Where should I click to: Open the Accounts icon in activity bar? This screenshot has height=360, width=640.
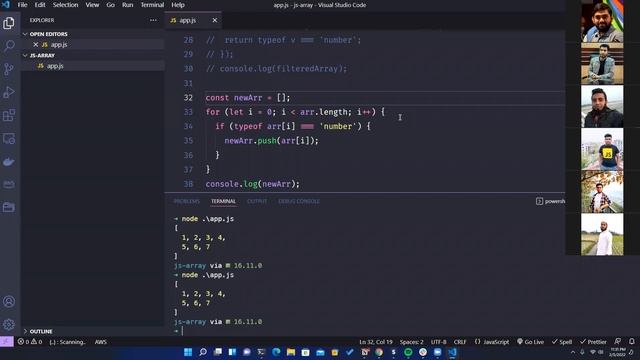click(x=9, y=302)
